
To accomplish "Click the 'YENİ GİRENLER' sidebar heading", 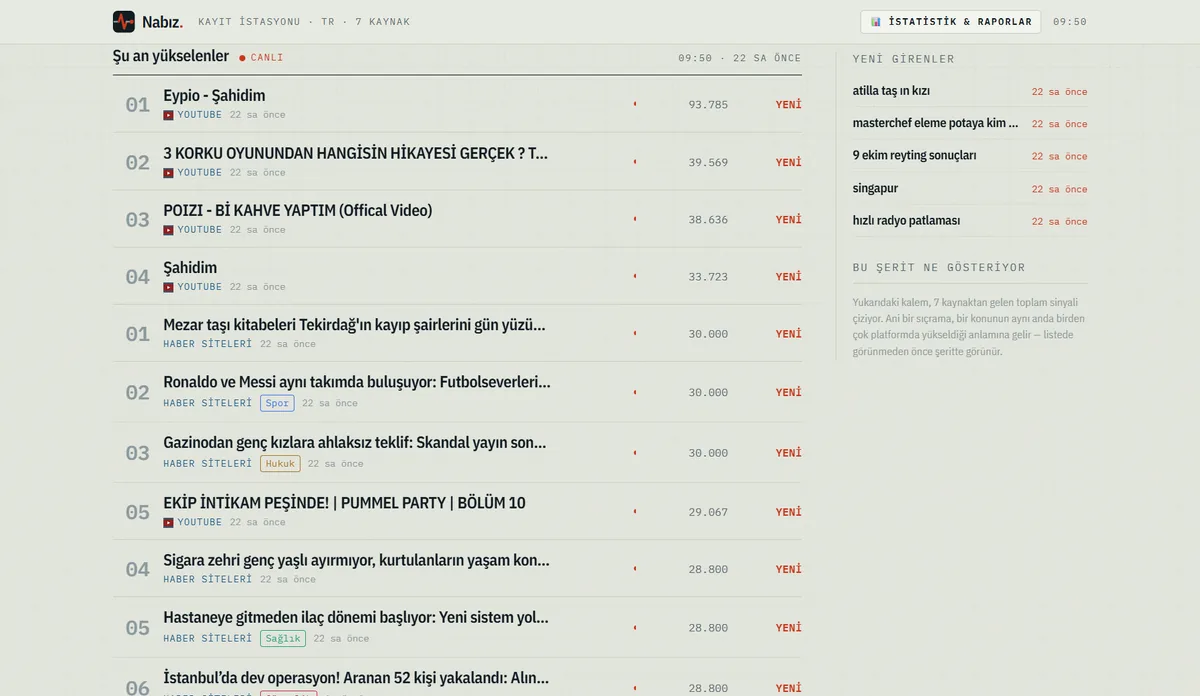I will coord(904,59).
